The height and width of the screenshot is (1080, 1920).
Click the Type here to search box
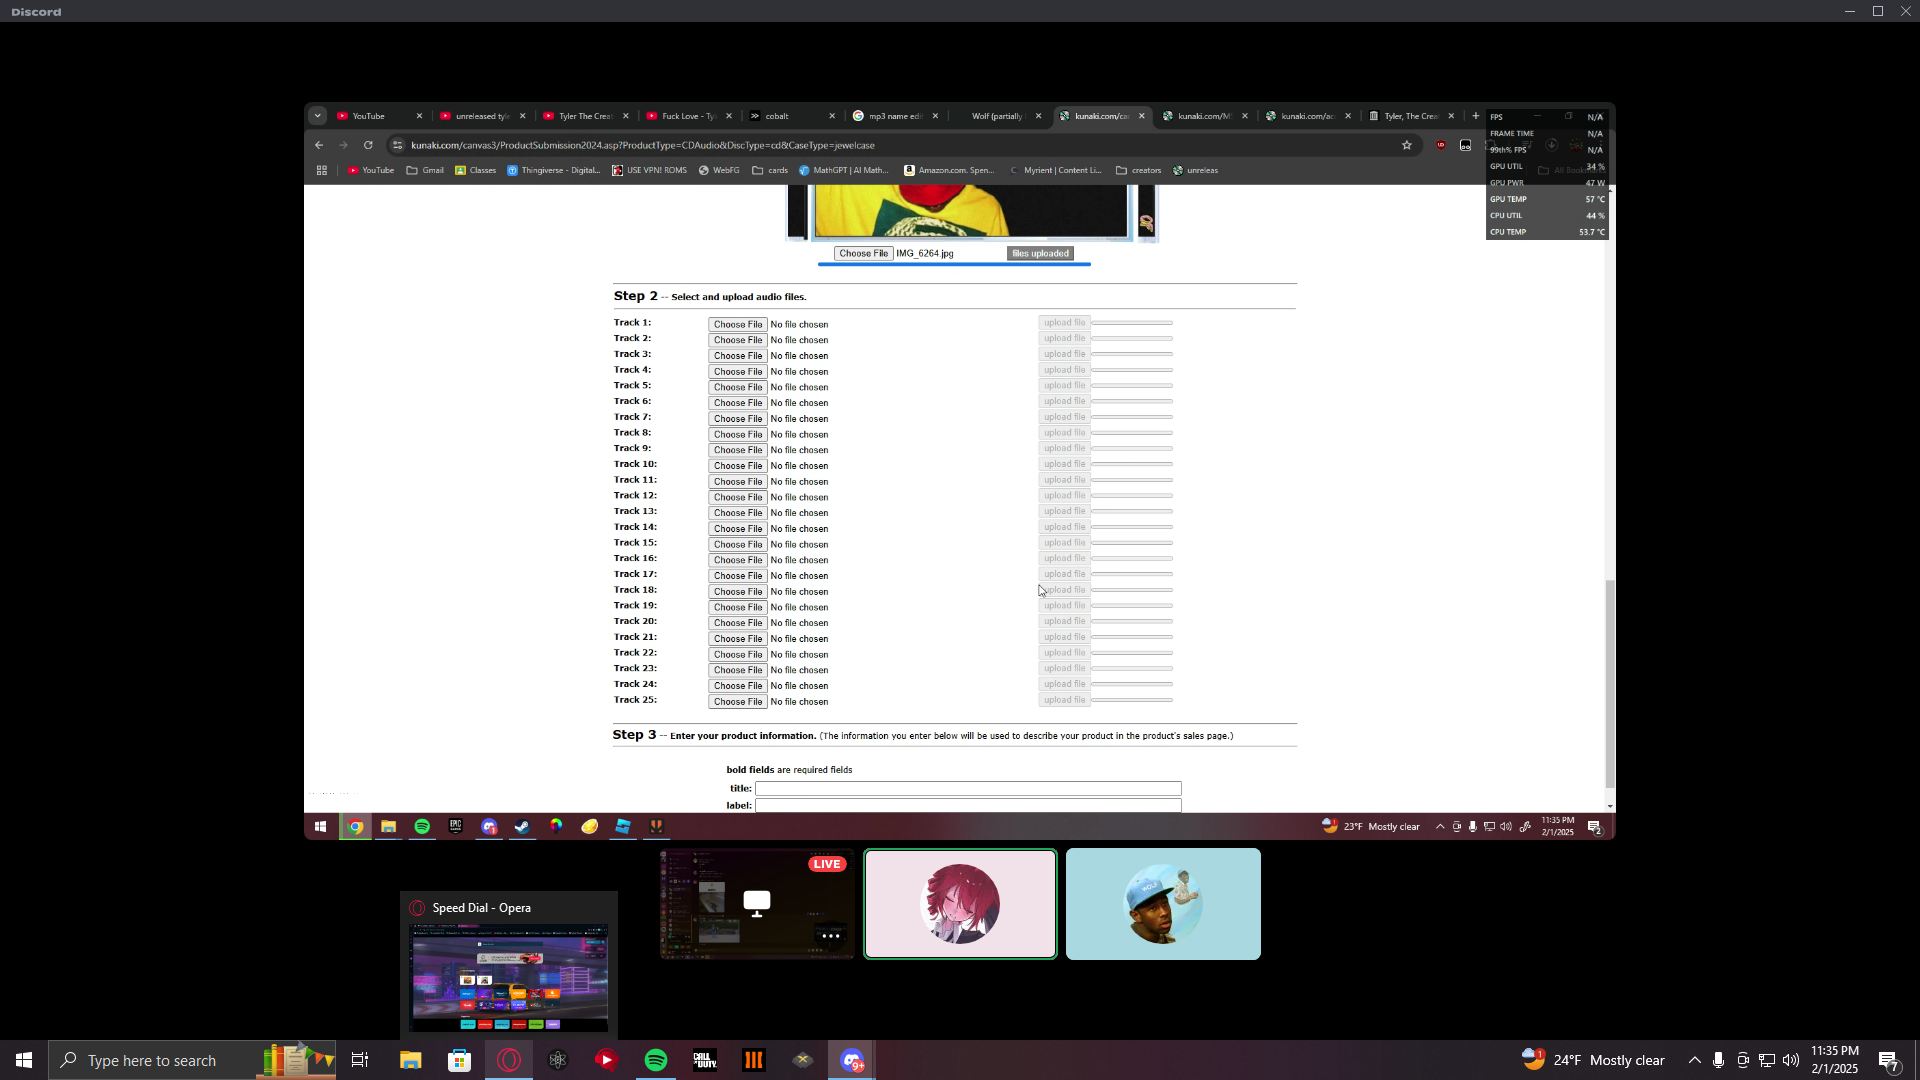point(152,1060)
